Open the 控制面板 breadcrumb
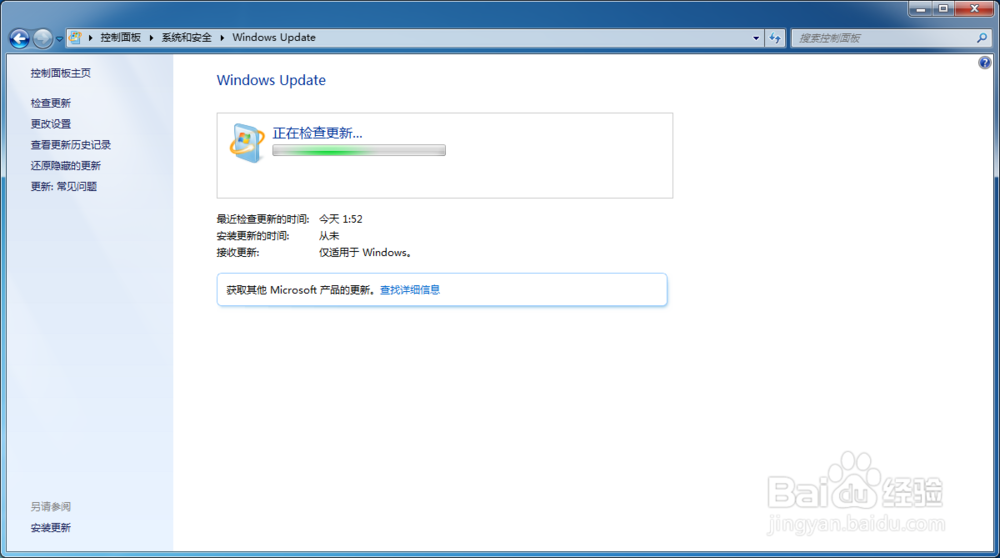1000x558 pixels. click(x=121, y=38)
